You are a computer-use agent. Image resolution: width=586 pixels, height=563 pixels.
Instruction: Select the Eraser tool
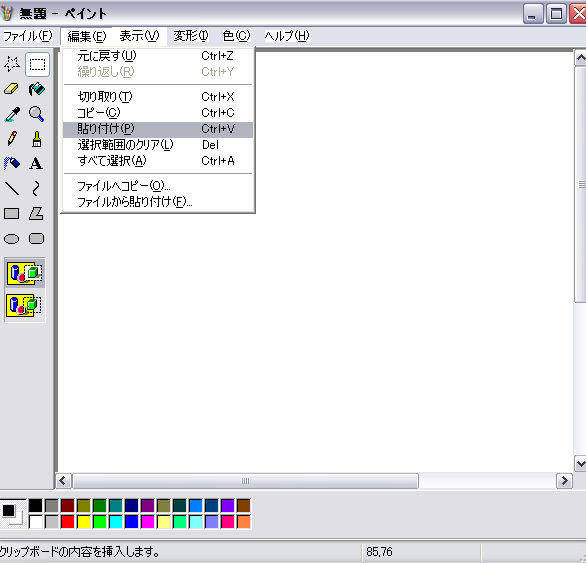coord(12,89)
